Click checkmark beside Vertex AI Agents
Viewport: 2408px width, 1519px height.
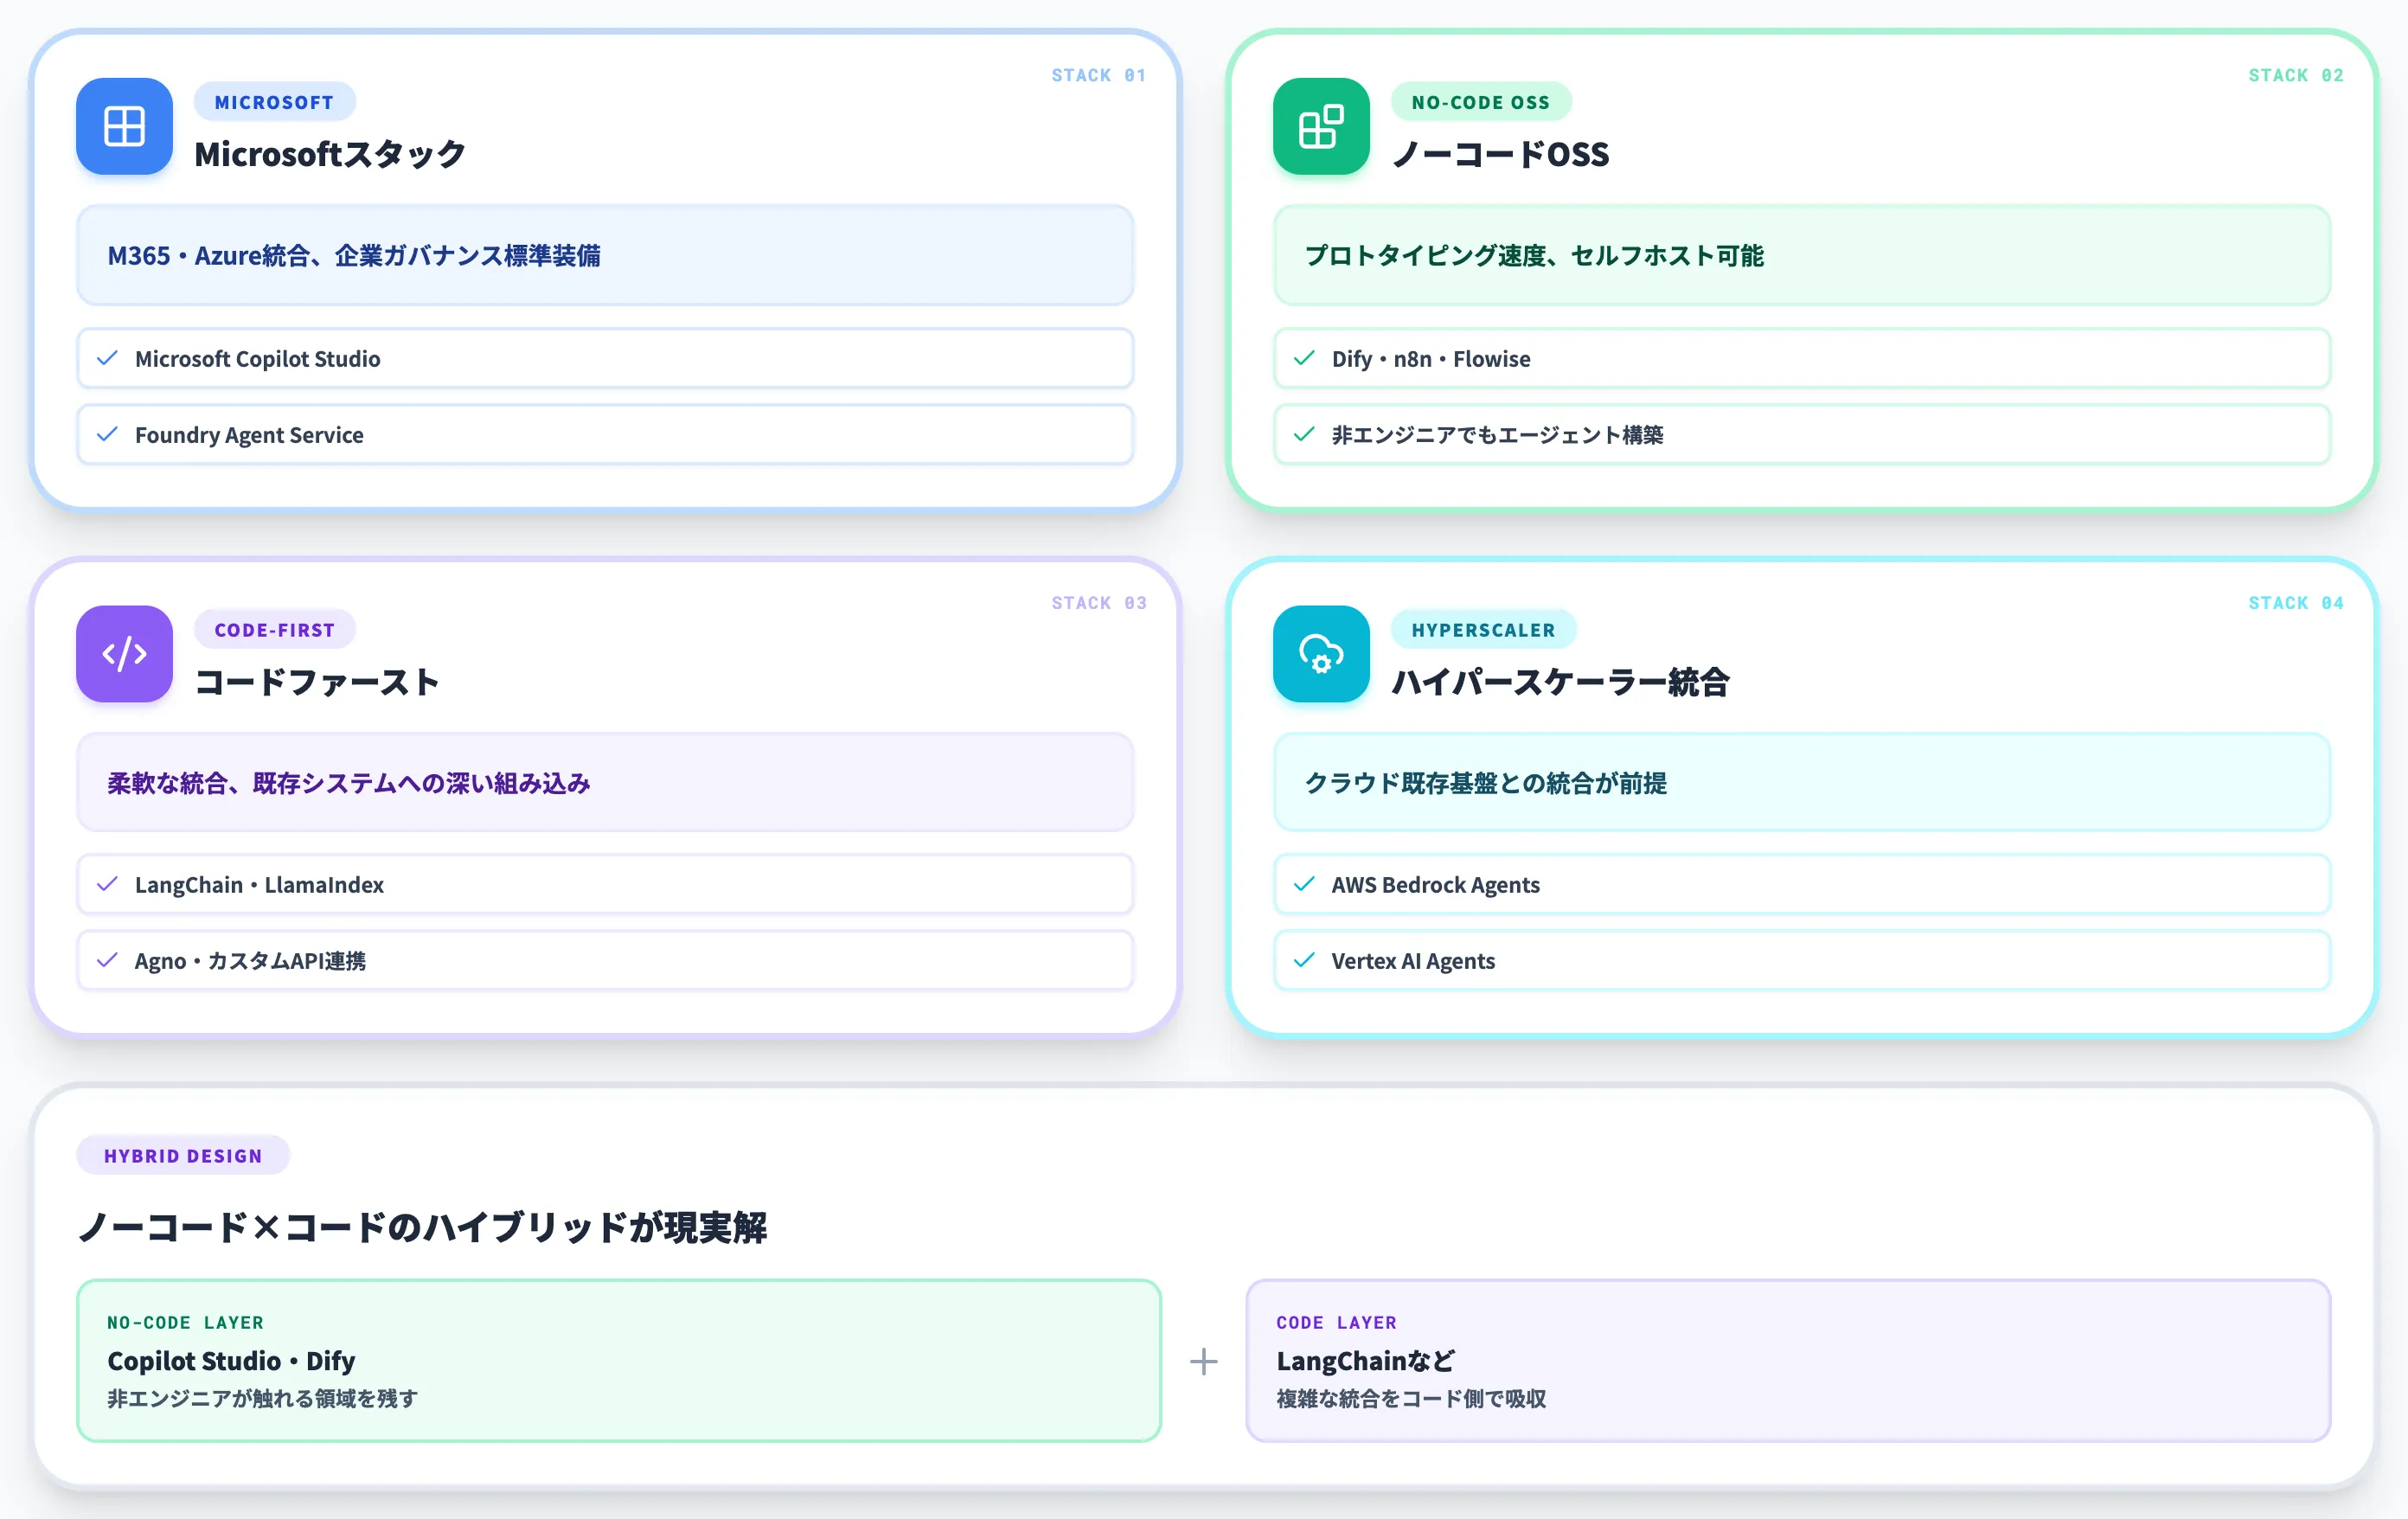coord(1304,960)
